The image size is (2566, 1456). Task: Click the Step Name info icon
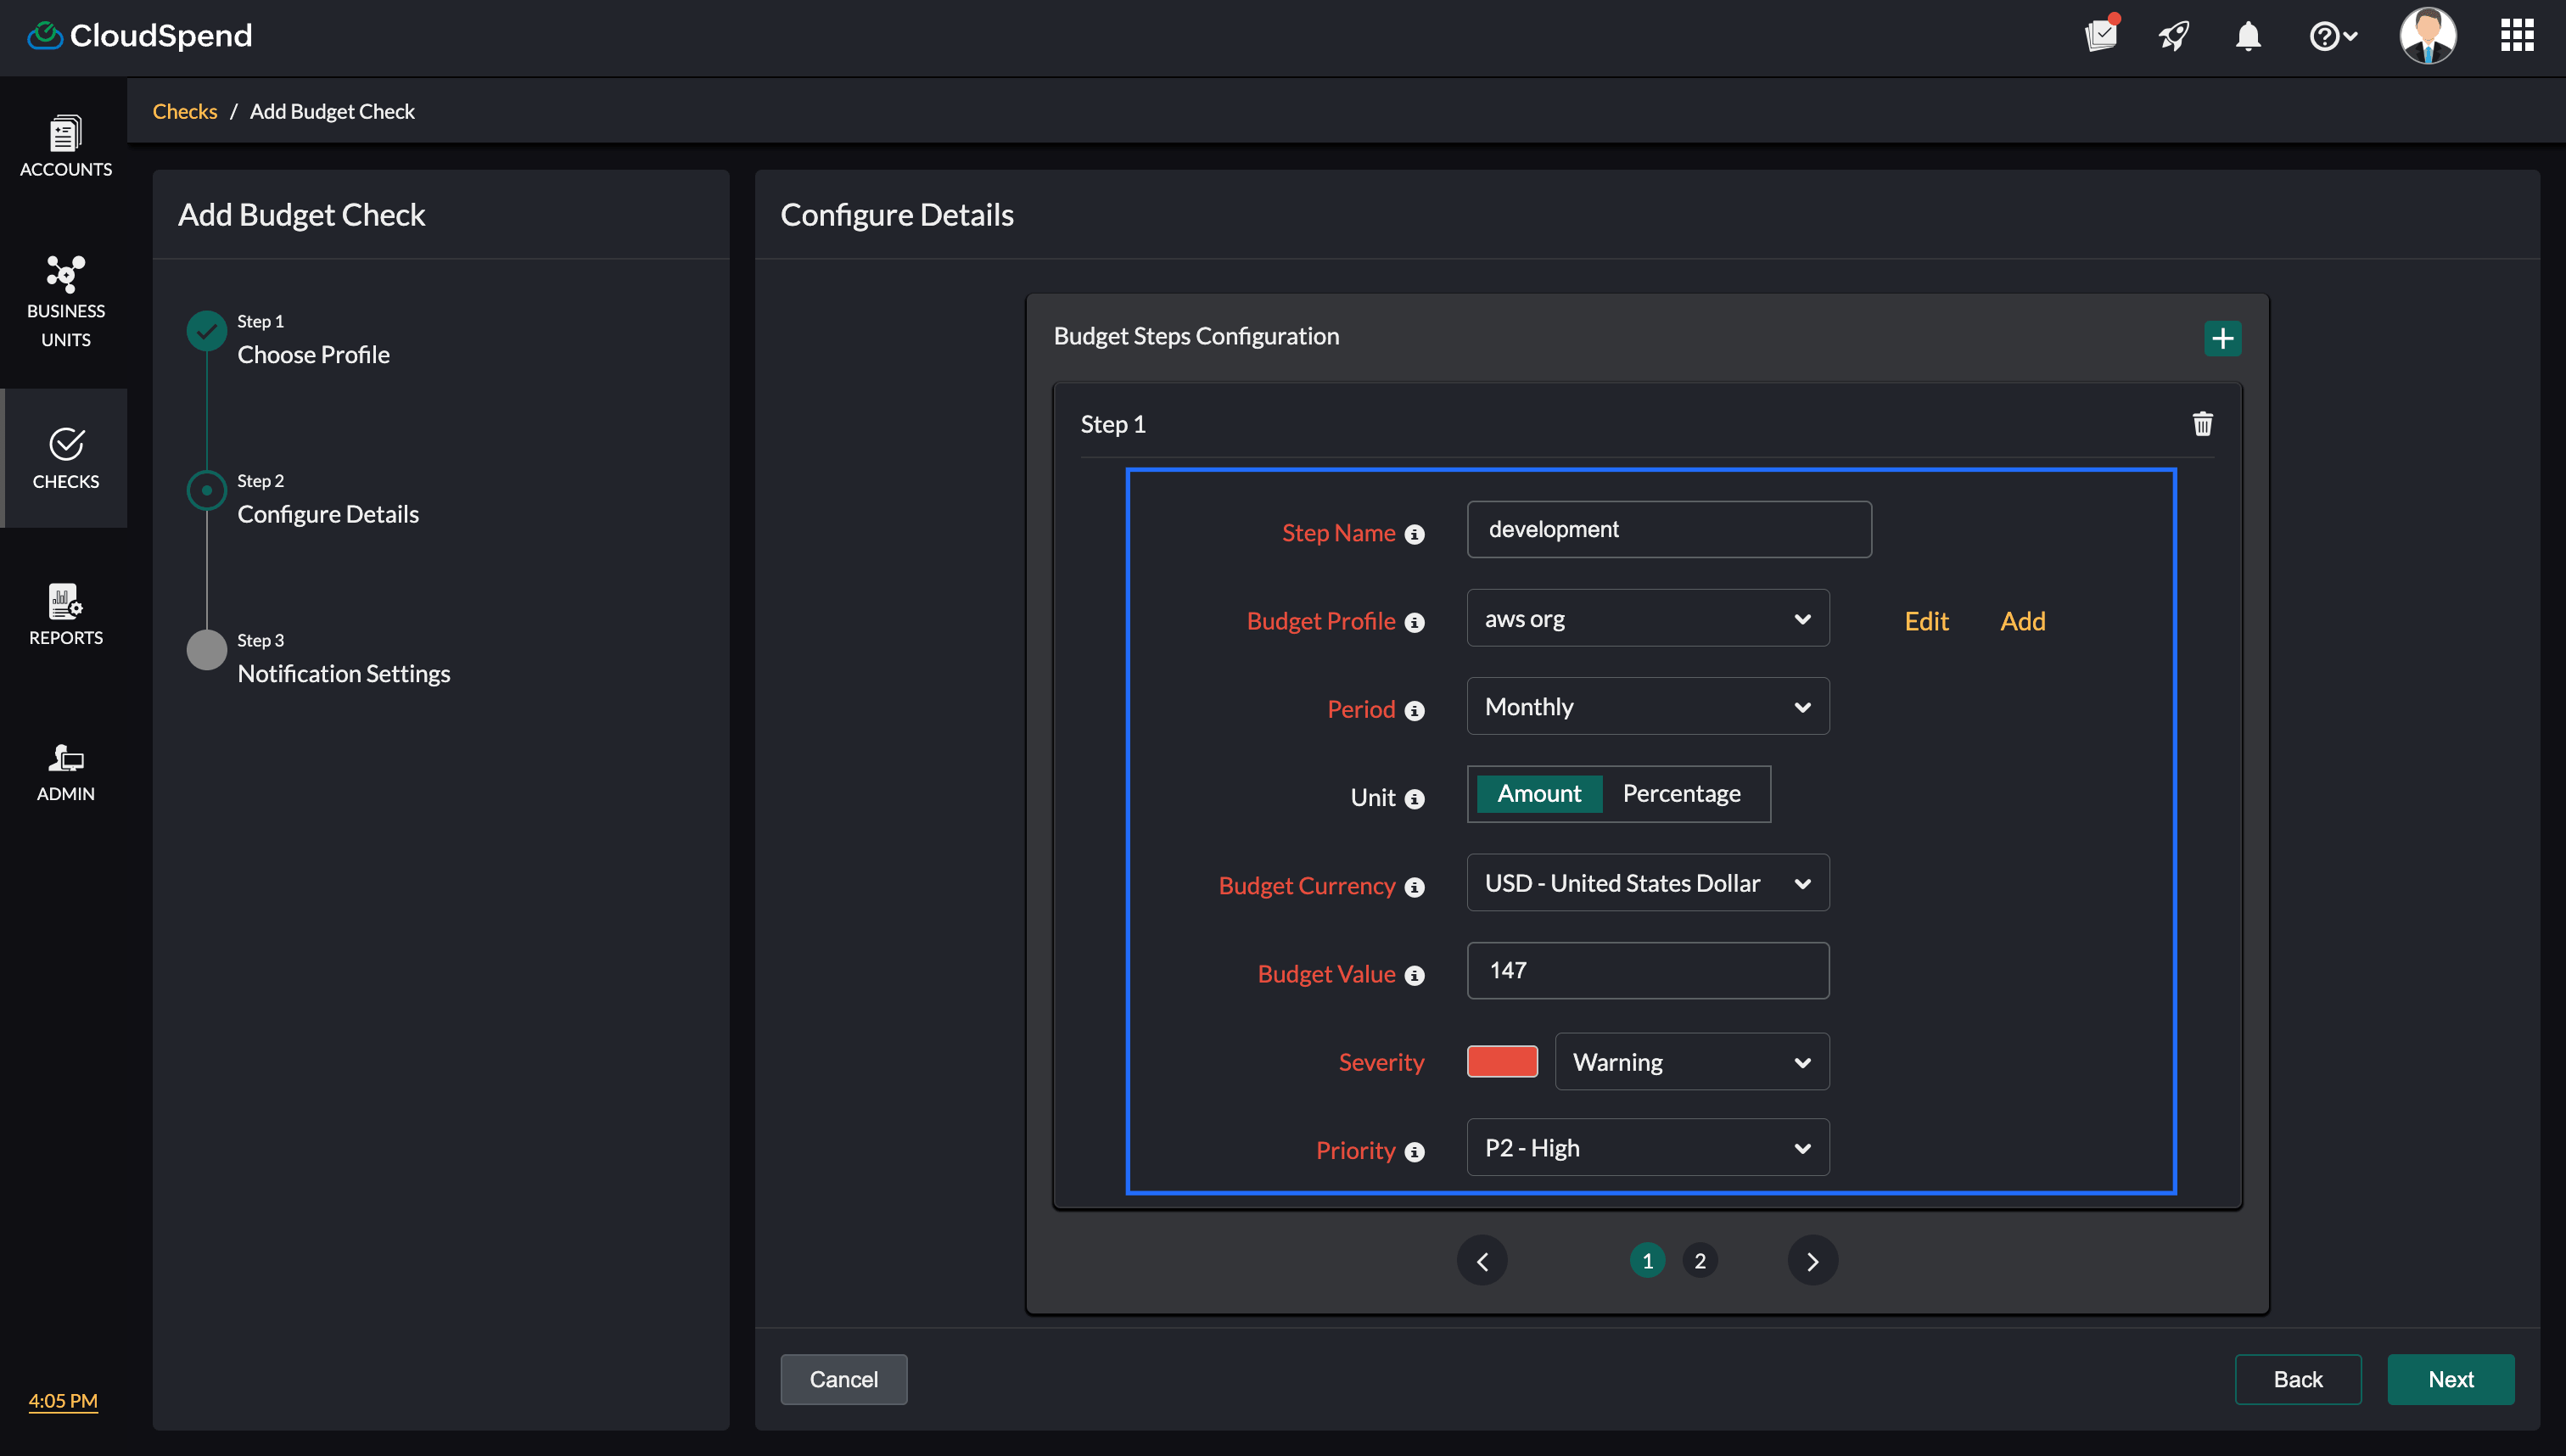(1414, 534)
